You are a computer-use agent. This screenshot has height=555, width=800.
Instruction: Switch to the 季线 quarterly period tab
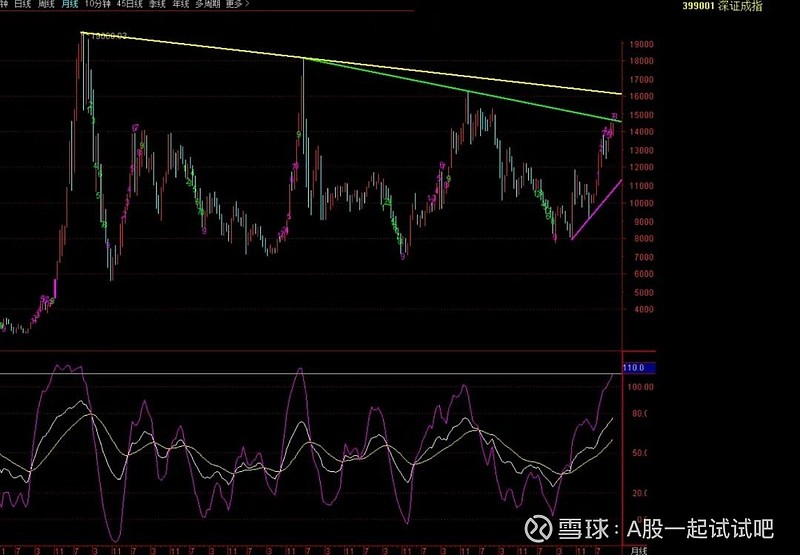tap(157, 4)
